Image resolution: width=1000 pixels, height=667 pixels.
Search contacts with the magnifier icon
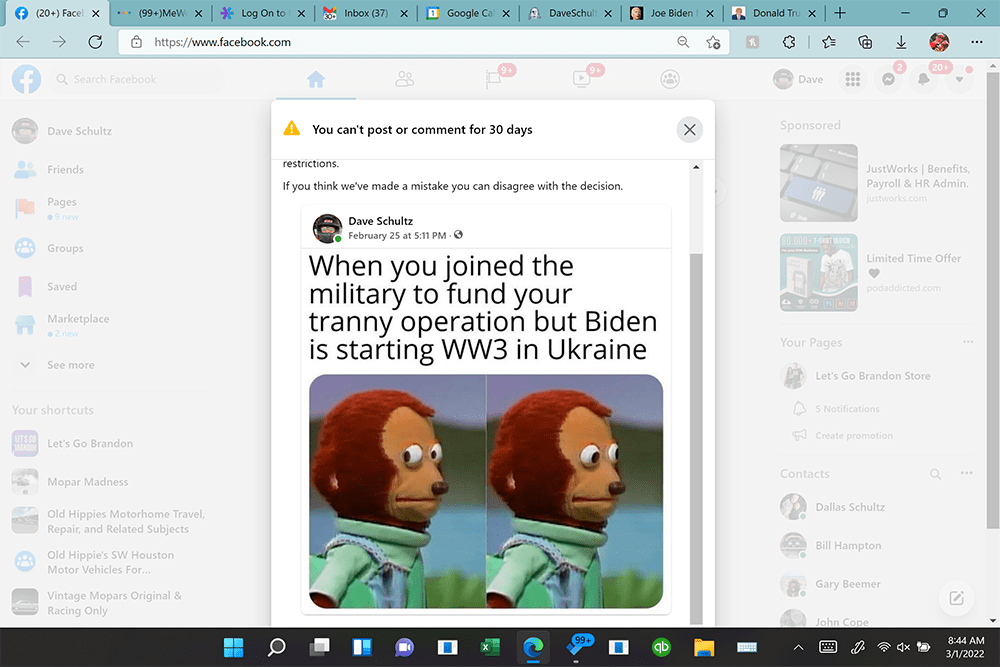935,474
